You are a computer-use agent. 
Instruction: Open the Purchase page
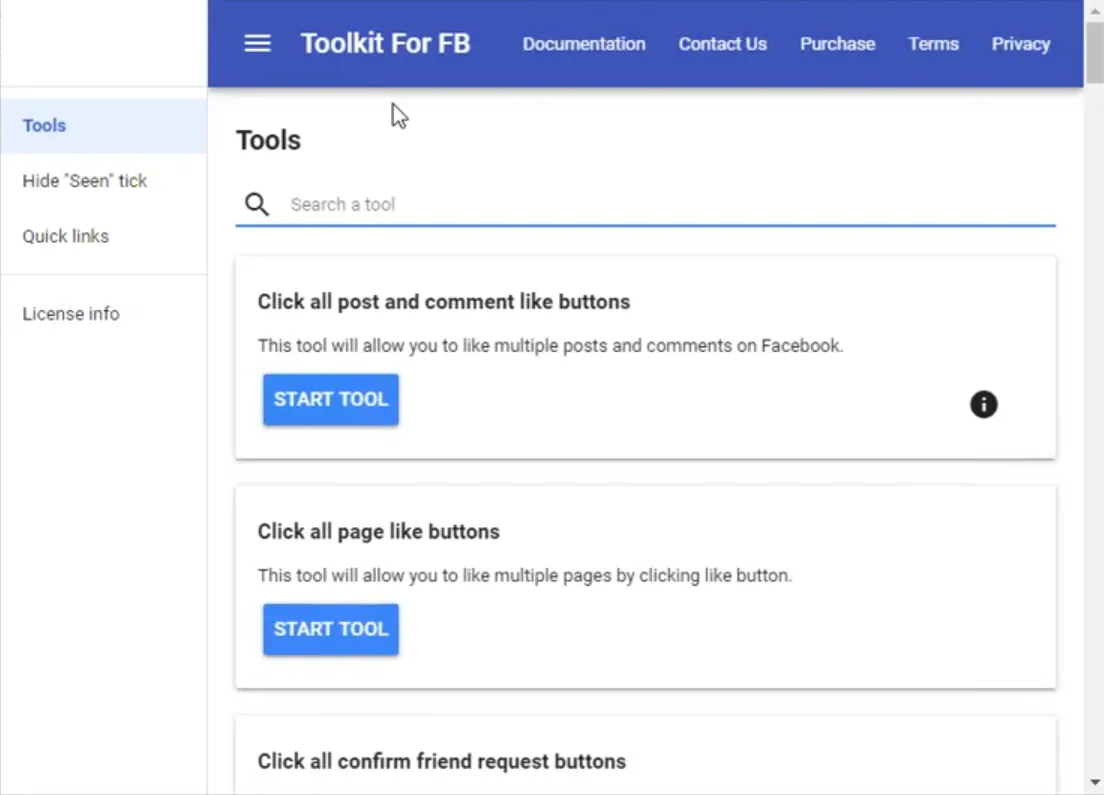[x=837, y=44]
